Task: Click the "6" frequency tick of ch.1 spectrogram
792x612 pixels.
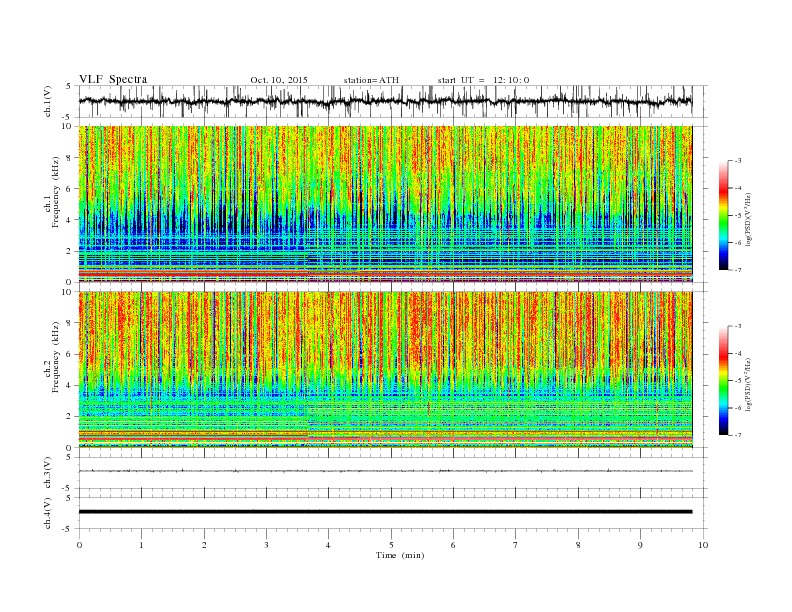Action: tap(70, 189)
